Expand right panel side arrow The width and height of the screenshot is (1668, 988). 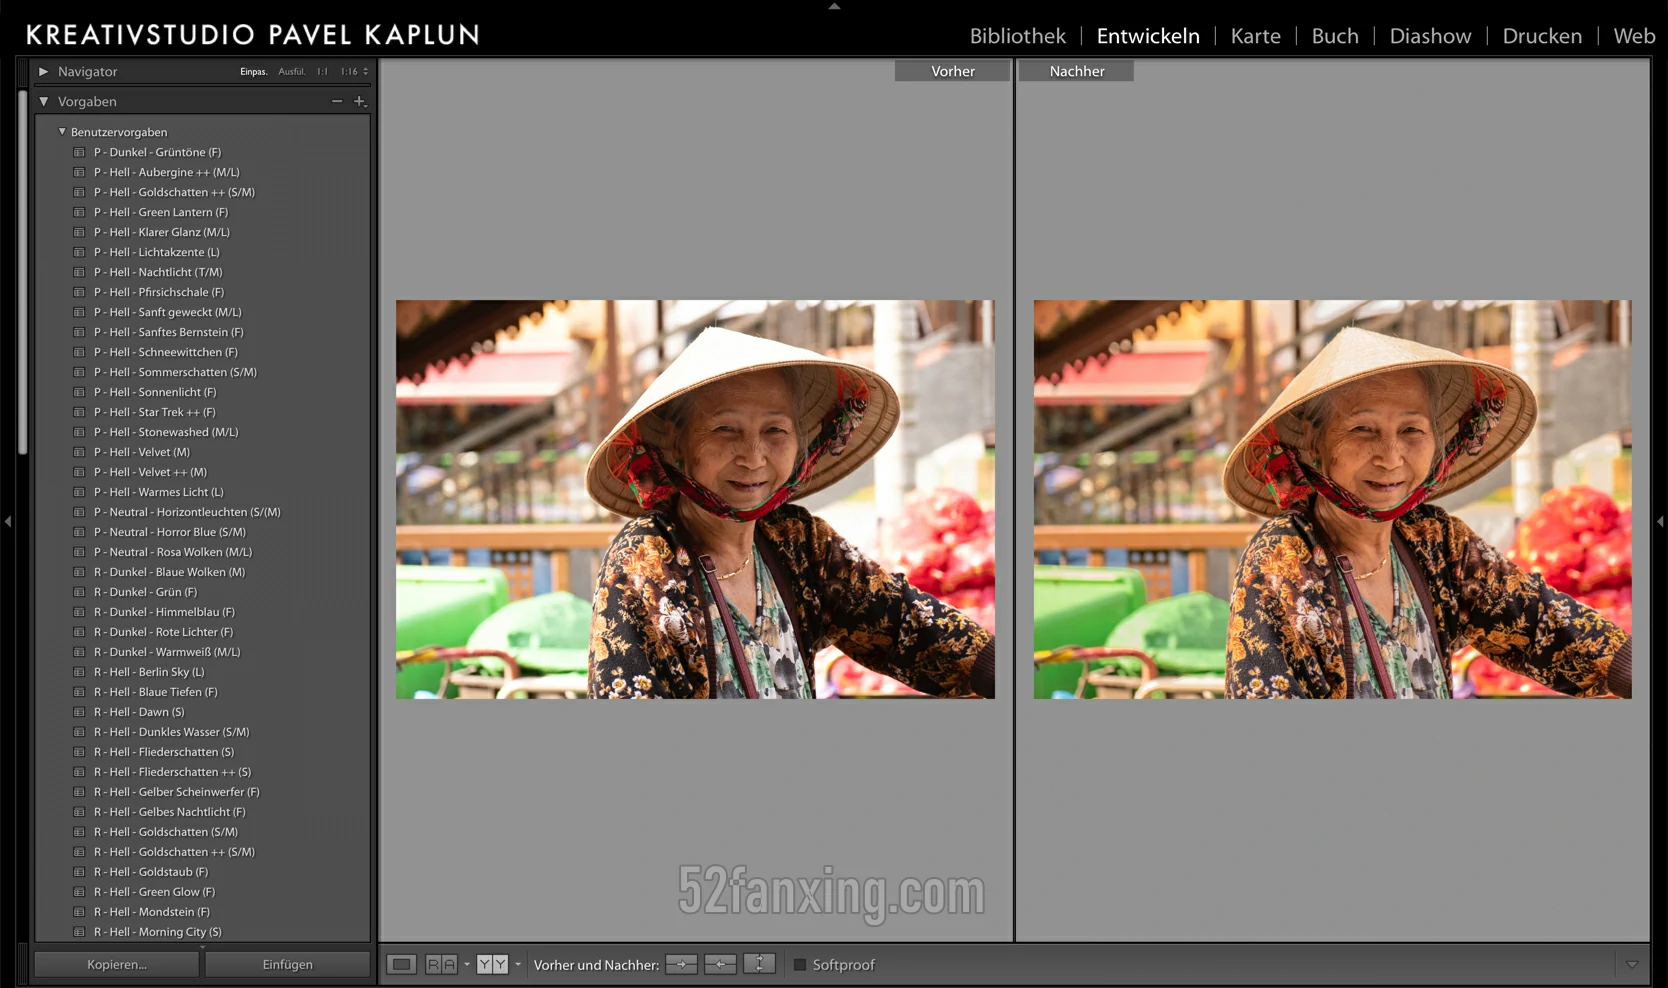click(1660, 521)
